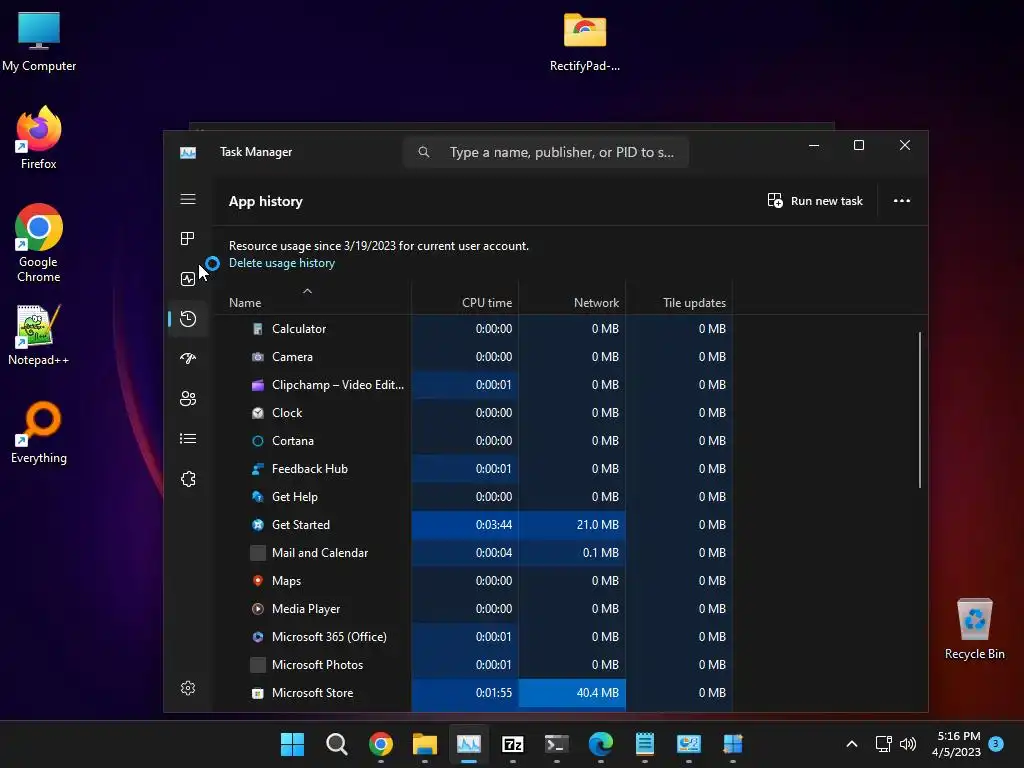Viewport: 1024px width, 768px height.
Task: Open the My Computer desktop icon
Action: (39, 42)
